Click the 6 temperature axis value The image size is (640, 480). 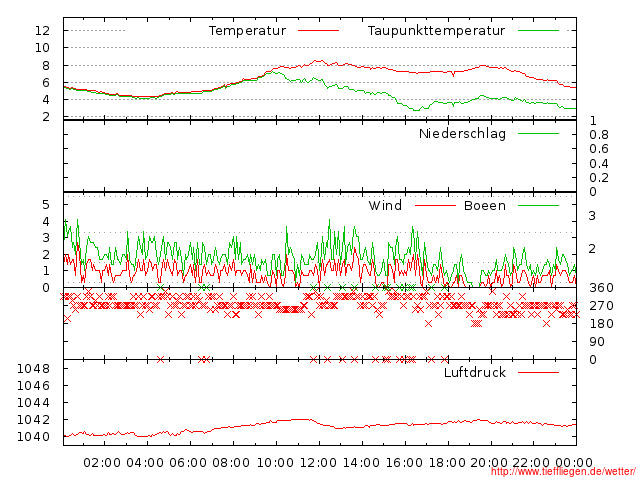[x=46, y=82]
